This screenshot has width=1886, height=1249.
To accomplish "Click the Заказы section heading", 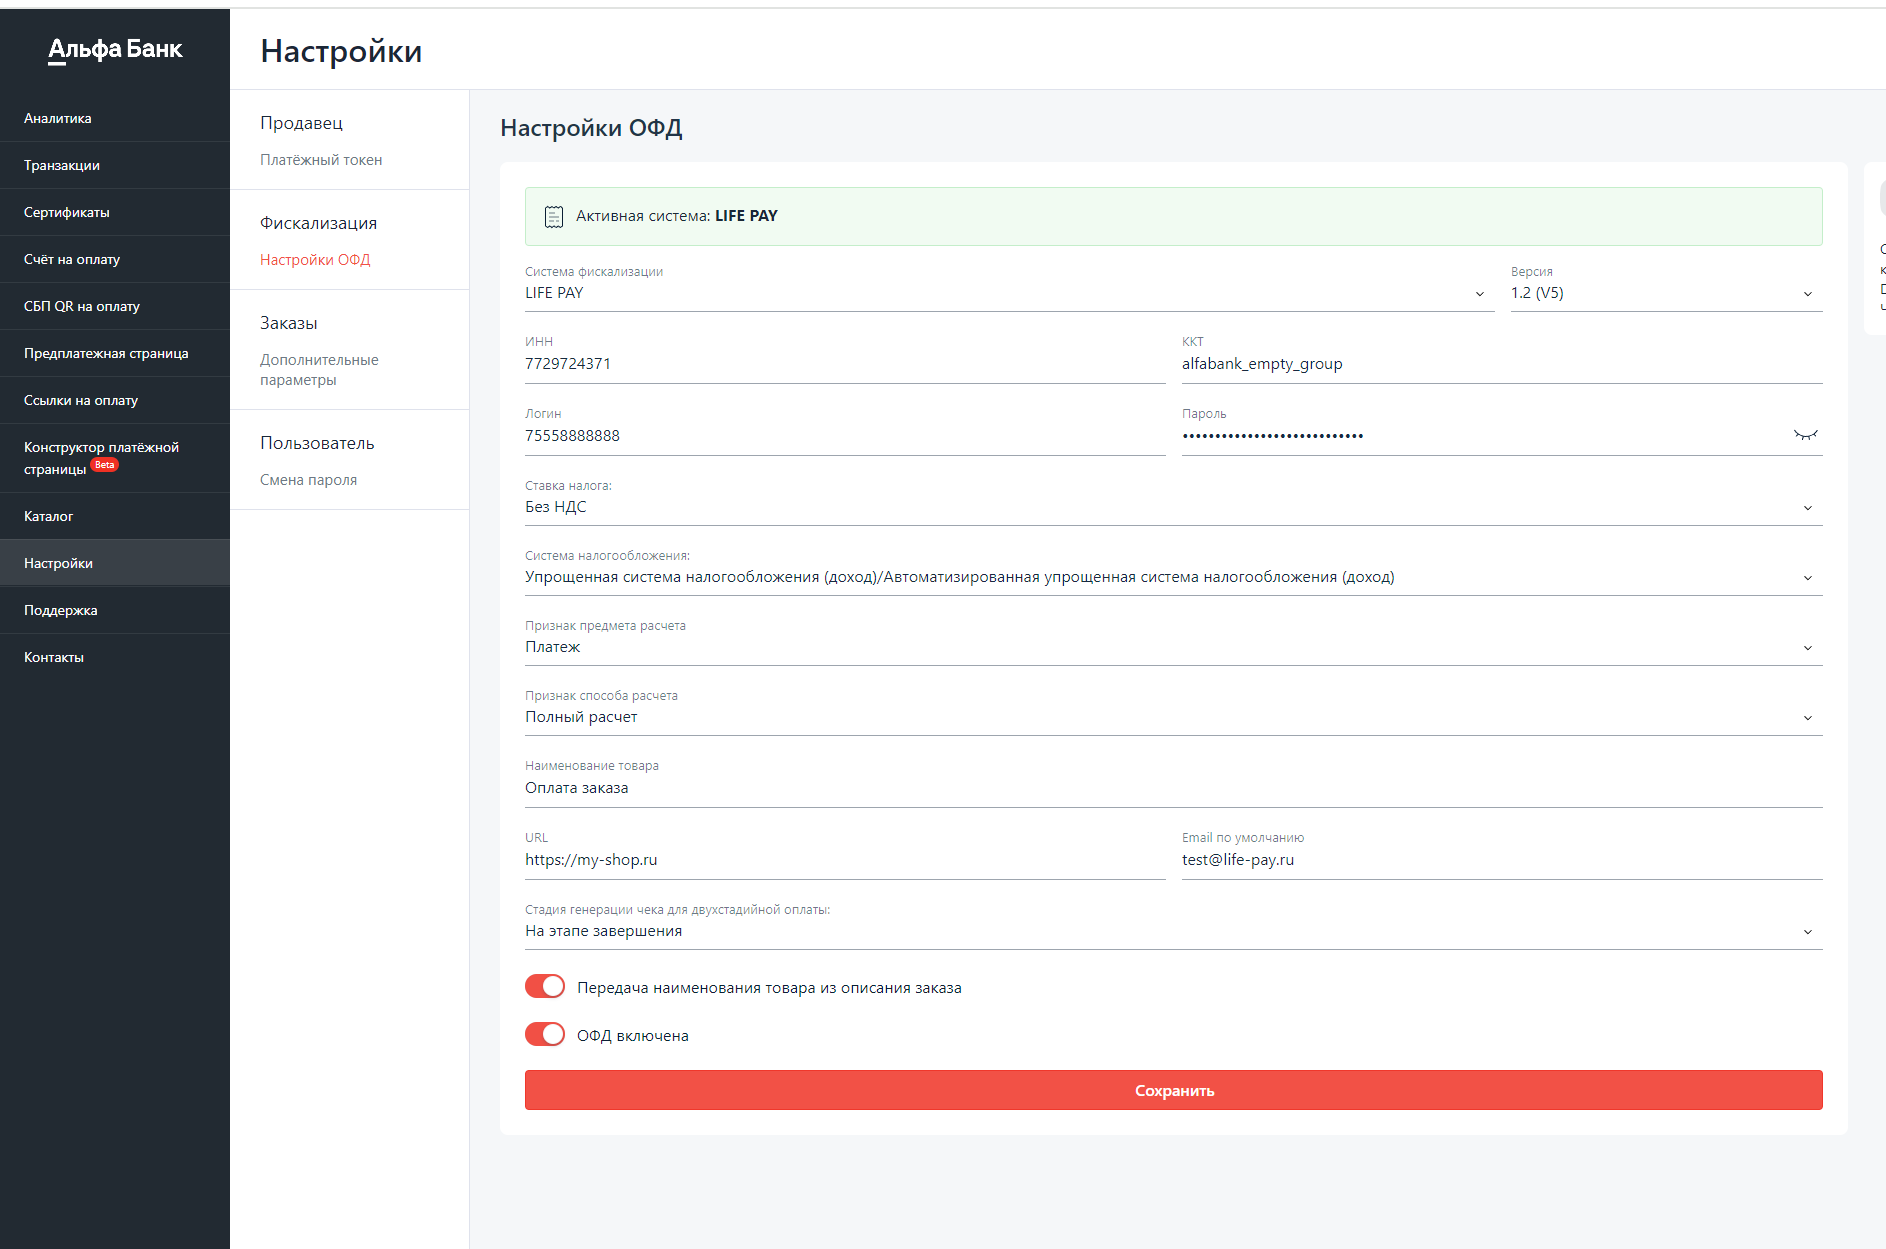I will tap(288, 323).
